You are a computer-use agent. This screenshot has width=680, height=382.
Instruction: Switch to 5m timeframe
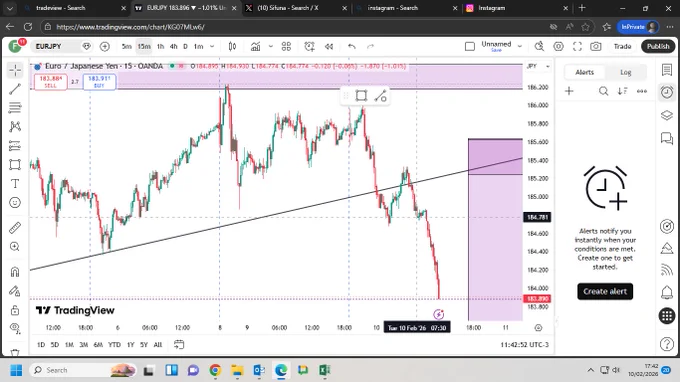click(x=126, y=46)
